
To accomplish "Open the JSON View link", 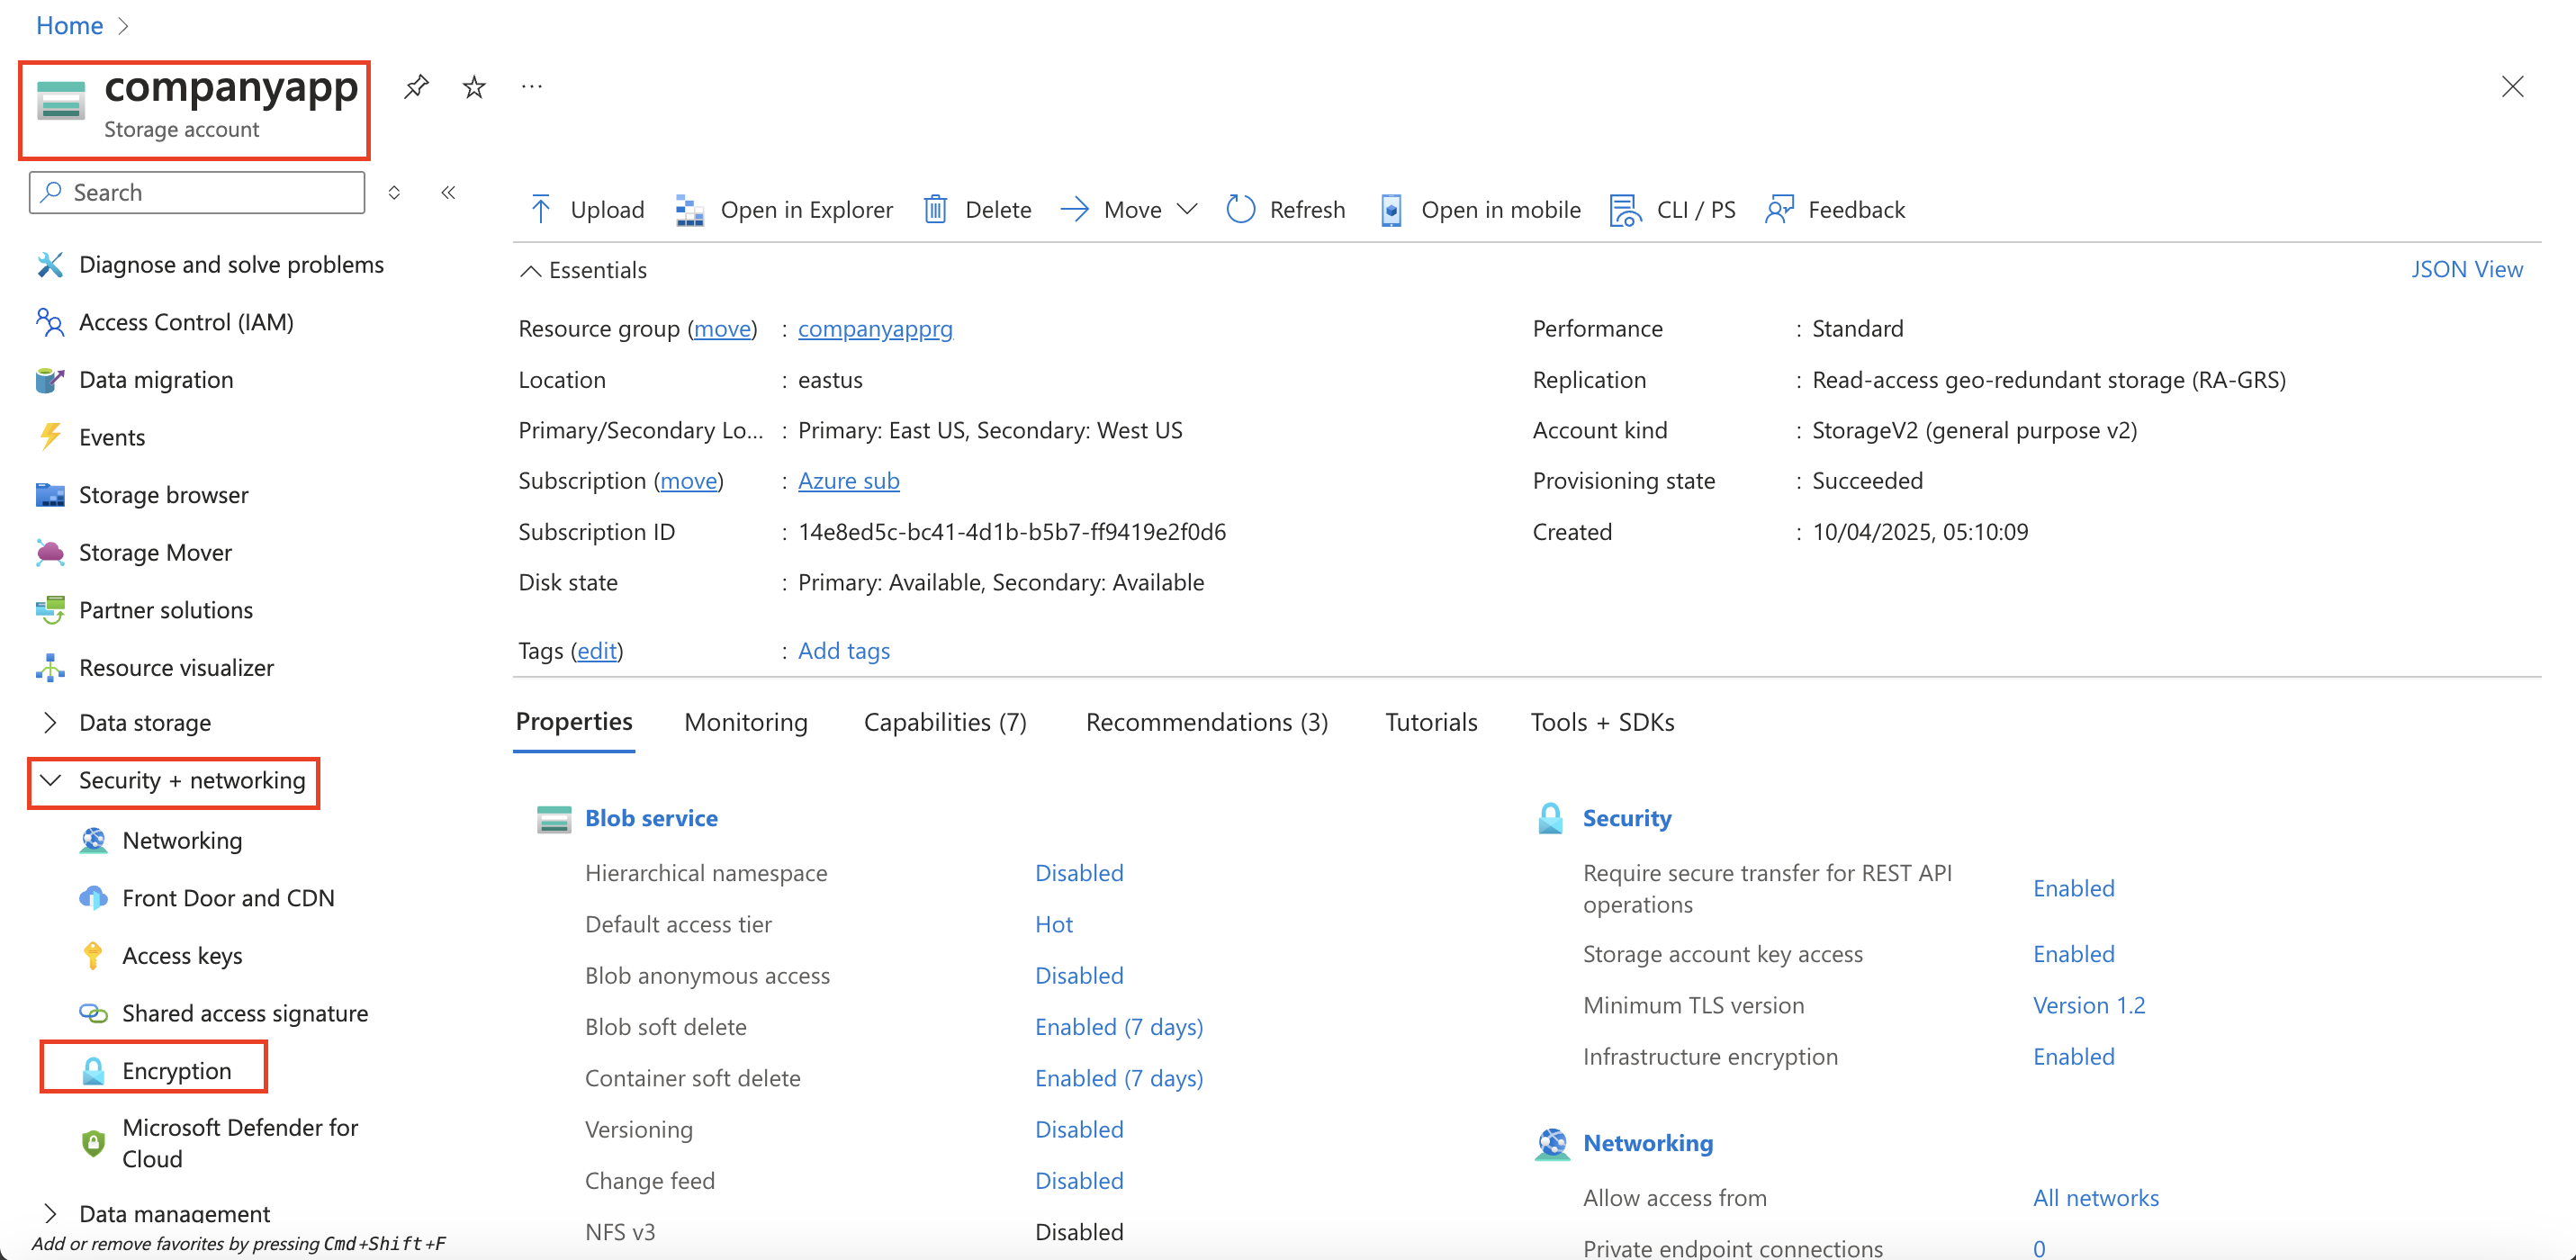I will tap(2466, 269).
